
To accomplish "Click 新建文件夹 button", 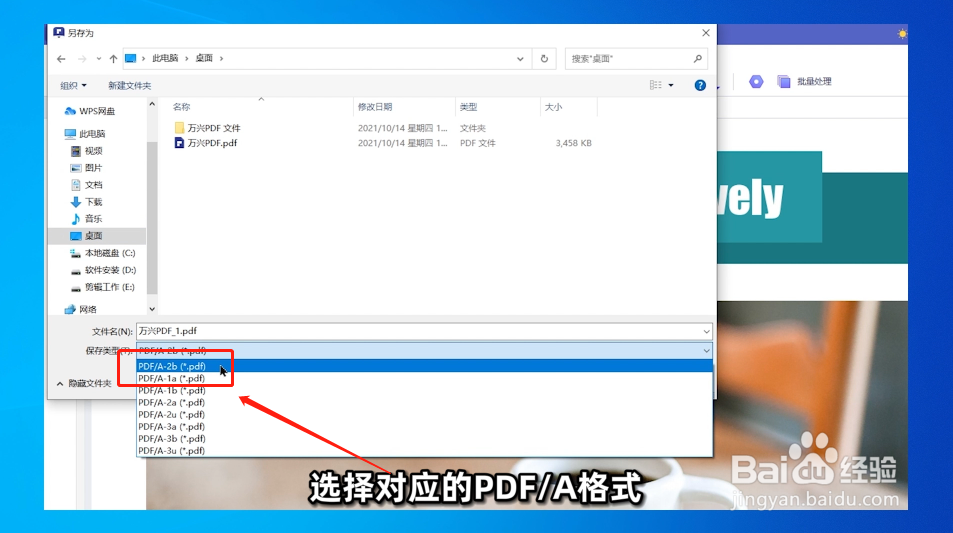I will pyautogui.click(x=129, y=86).
